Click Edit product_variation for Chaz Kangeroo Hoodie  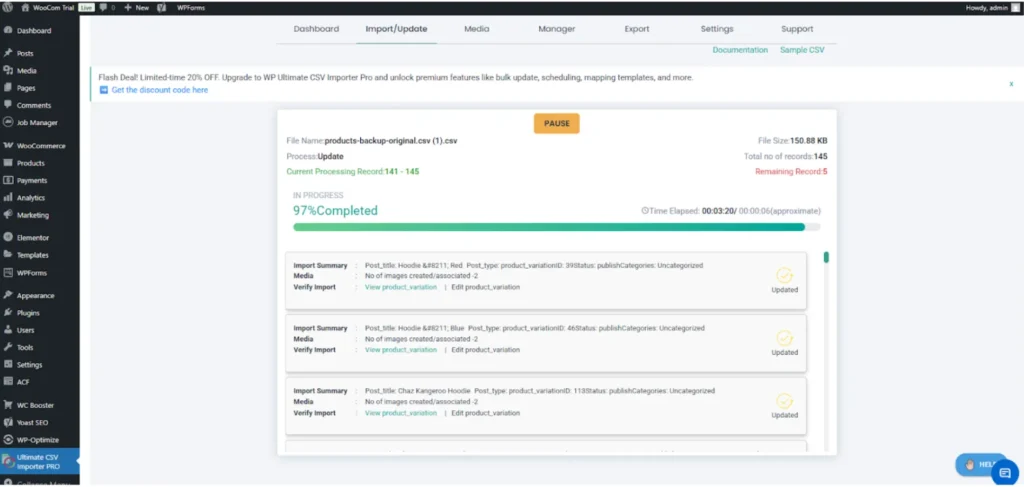pos(485,413)
